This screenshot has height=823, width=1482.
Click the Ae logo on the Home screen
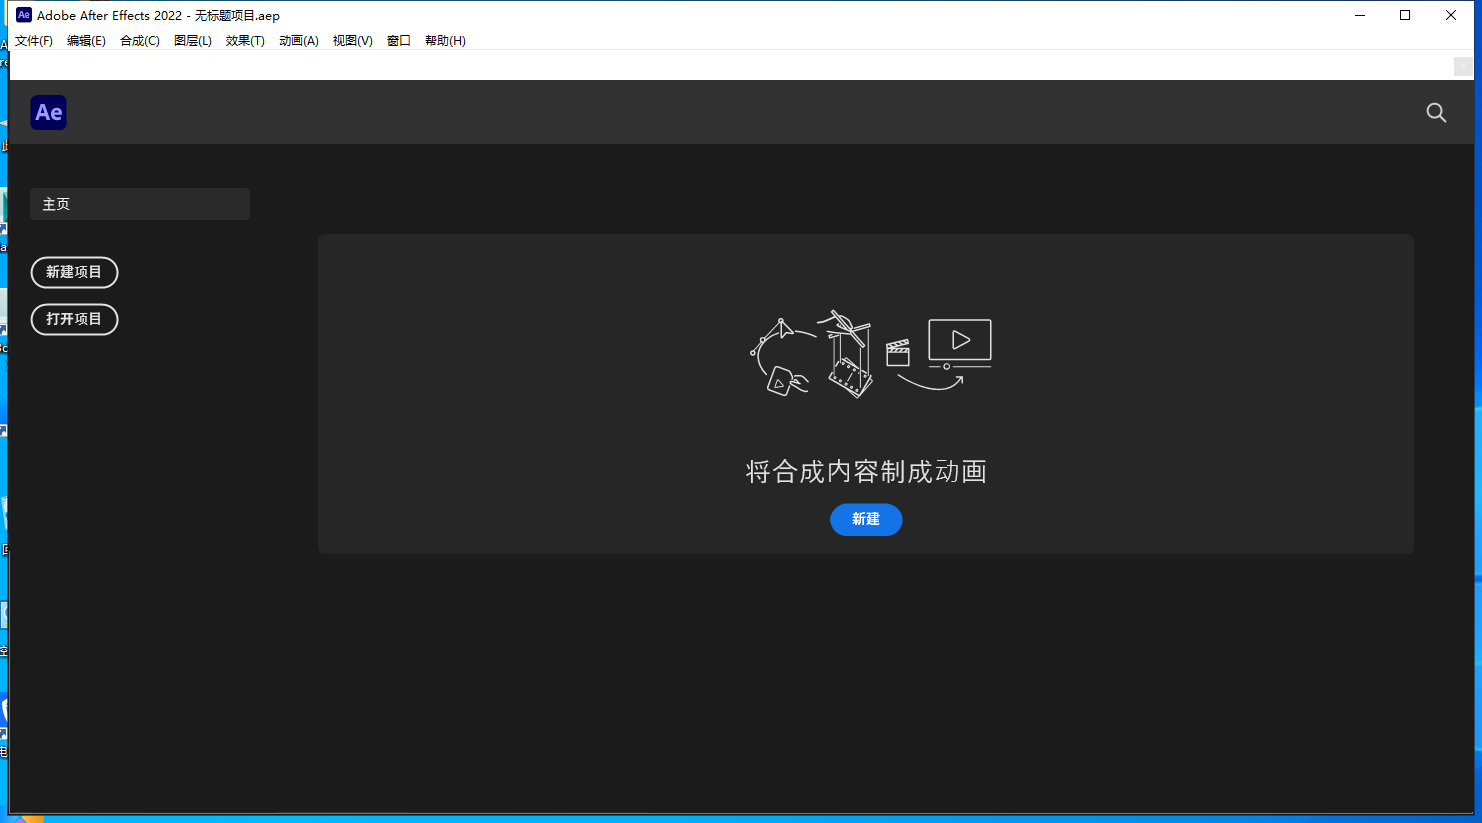pos(48,112)
